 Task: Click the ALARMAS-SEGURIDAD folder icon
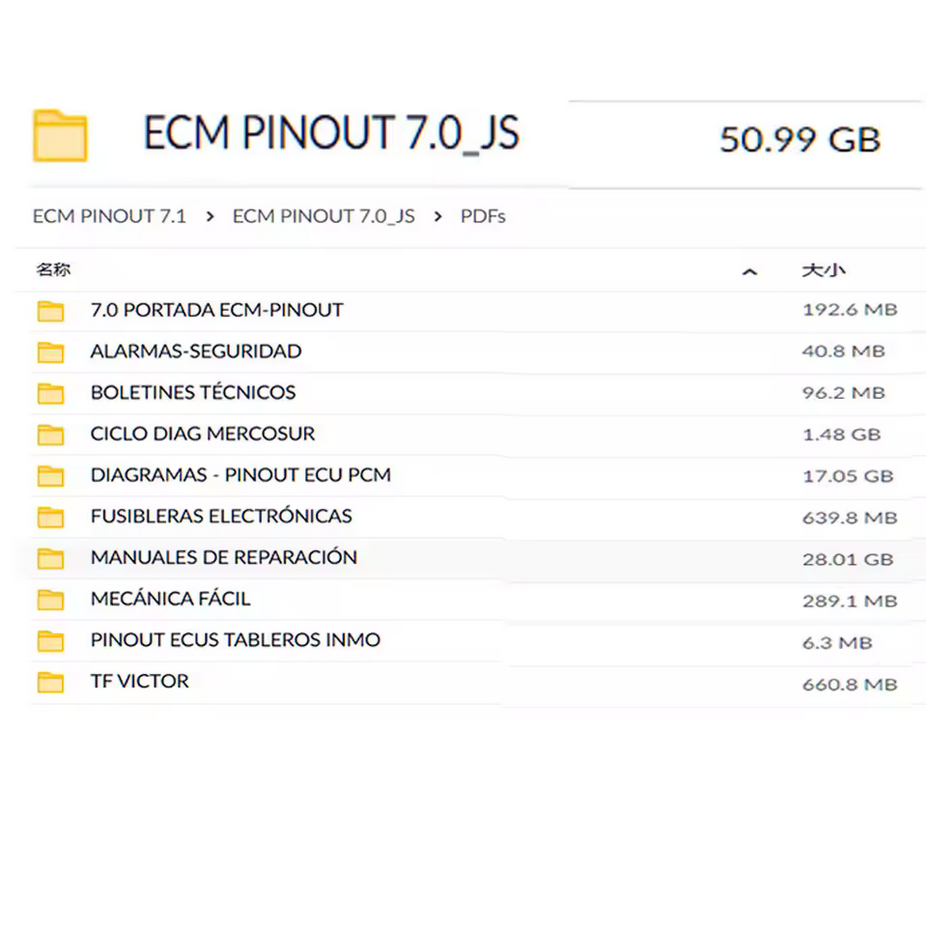pos(51,351)
